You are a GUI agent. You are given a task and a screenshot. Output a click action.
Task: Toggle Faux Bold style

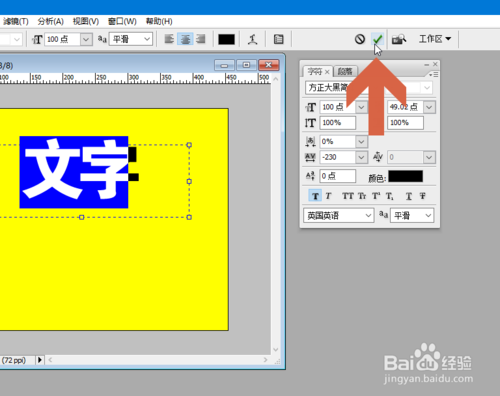click(315, 196)
